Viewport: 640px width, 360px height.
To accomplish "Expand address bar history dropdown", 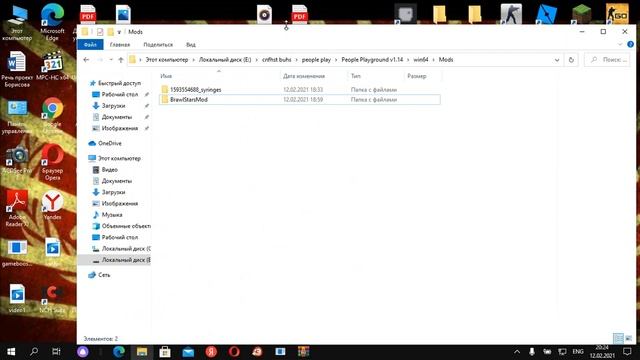I will 557,60.
